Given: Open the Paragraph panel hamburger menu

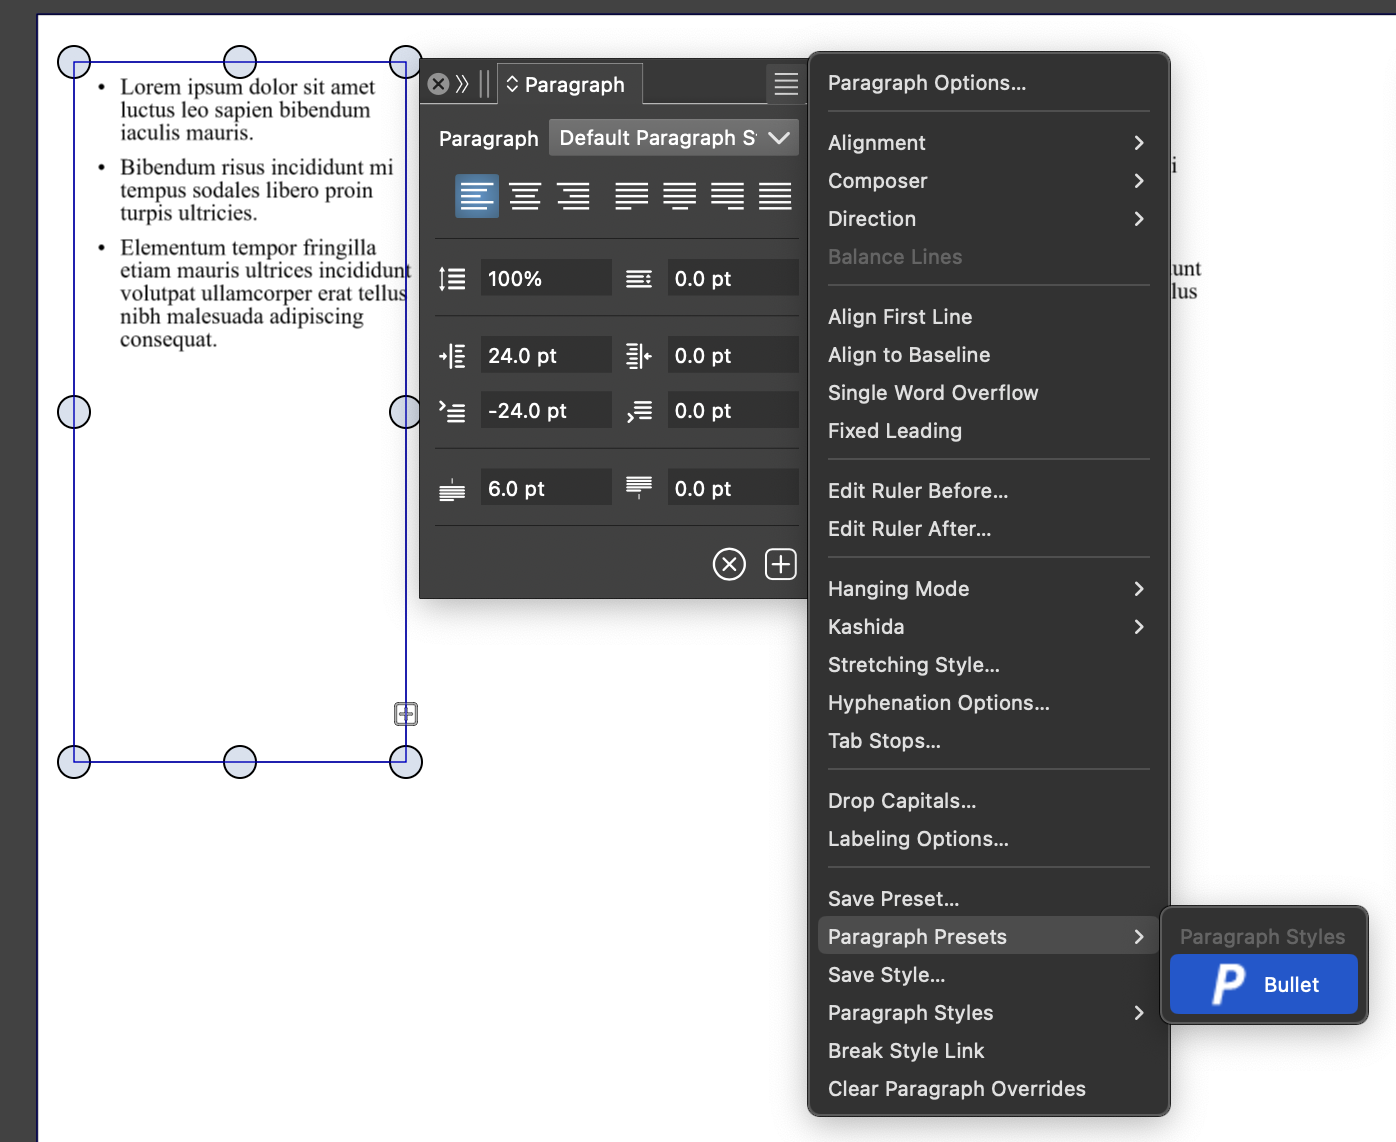Looking at the screenshot, I should coord(786,84).
